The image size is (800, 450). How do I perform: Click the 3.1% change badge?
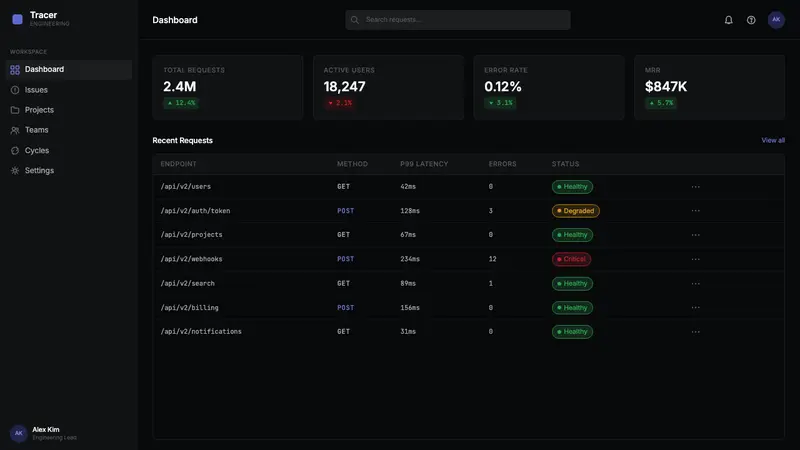[x=500, y=103]
